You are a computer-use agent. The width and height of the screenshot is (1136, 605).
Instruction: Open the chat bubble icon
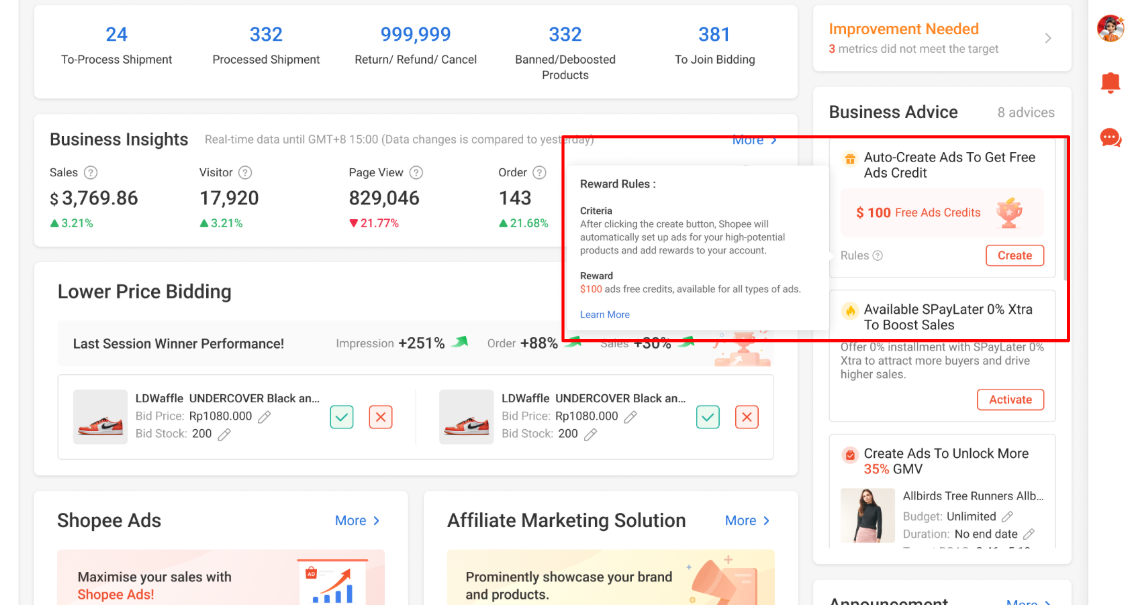click(1110, 138)
